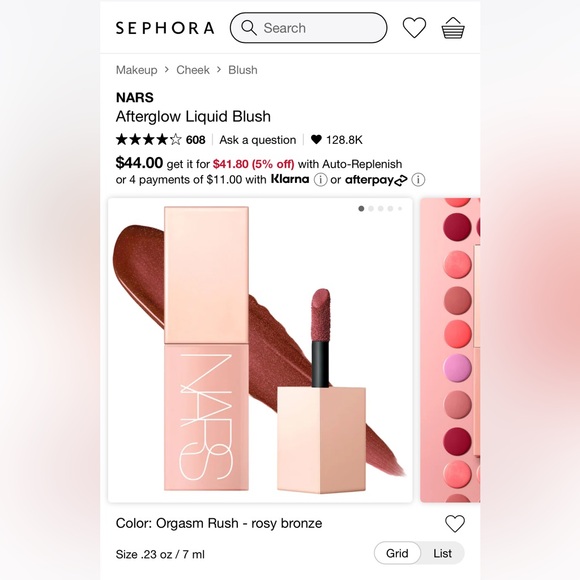Open the 608 reviews count
Viewport: 580px width, 580px height.
(x=196, y=140)
